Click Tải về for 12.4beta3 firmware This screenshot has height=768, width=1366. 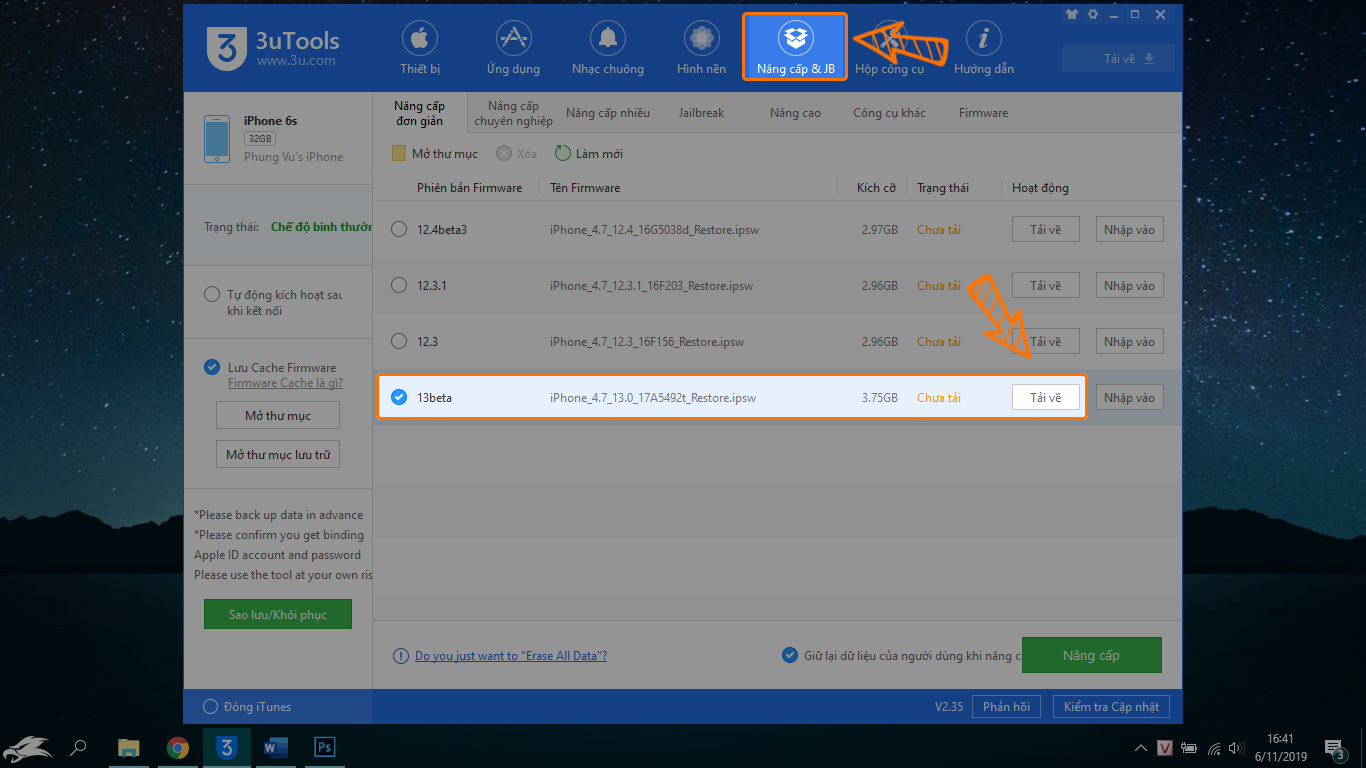[x=1046, y=230]
